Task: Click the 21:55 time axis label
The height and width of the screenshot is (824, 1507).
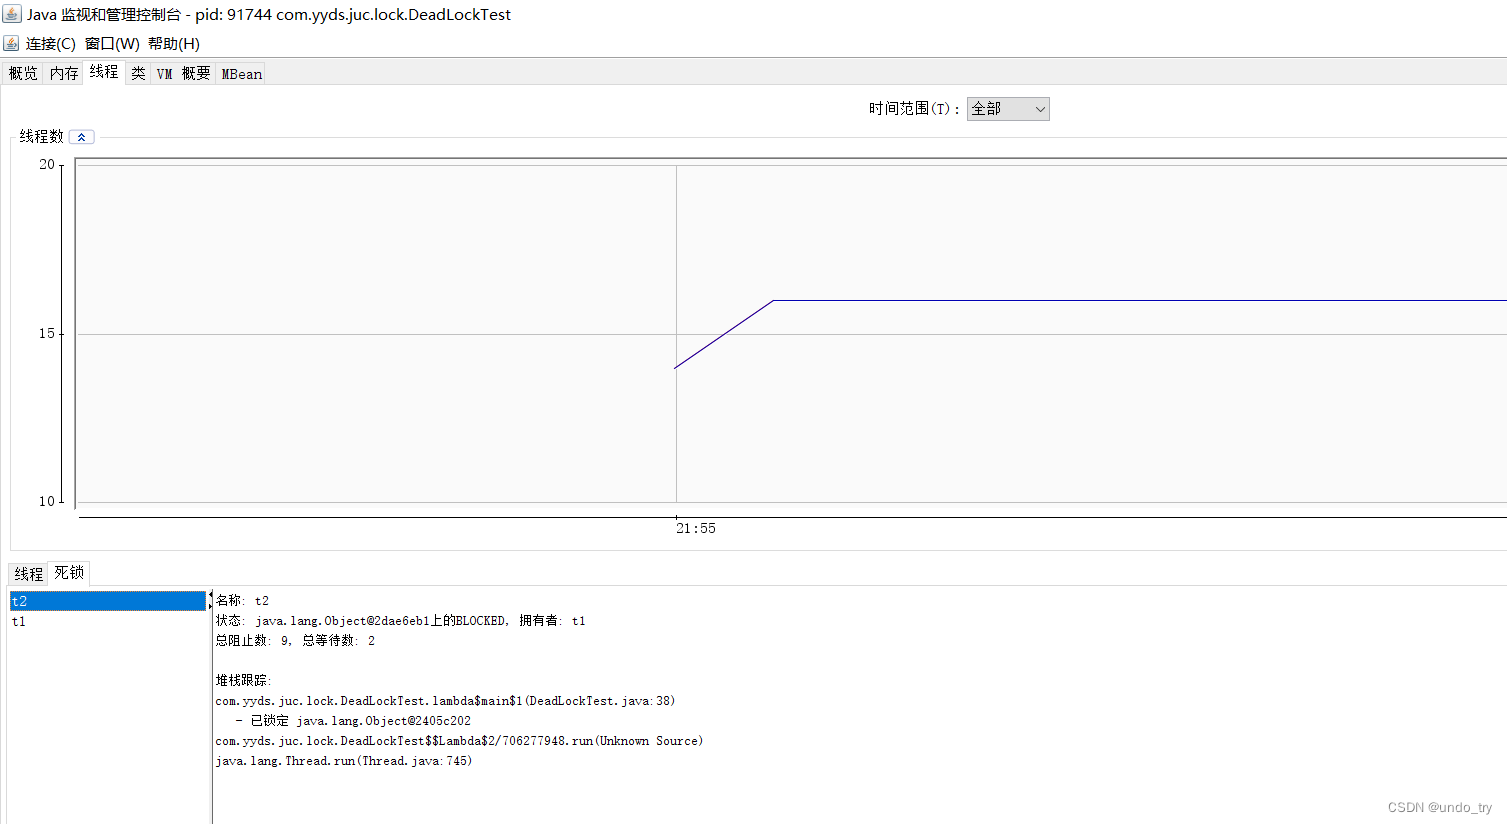Action: (696, 529)
